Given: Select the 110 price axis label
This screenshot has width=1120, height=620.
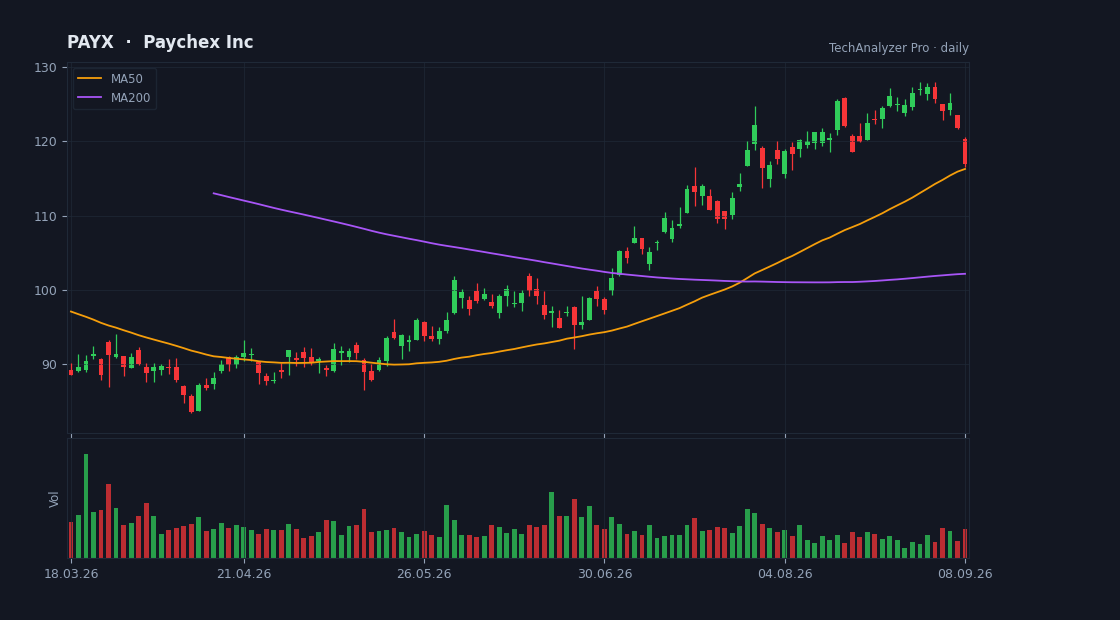Looking at the screenshot, I should point(46,216).
